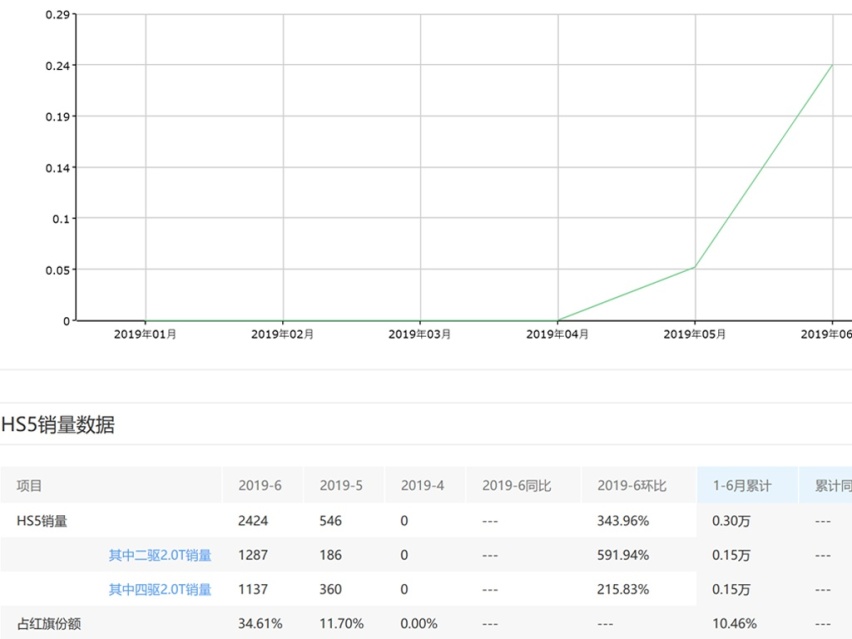Click the 0.24 y-axis label
This screenshot has height=639, width=852.
tap(58, 66)
